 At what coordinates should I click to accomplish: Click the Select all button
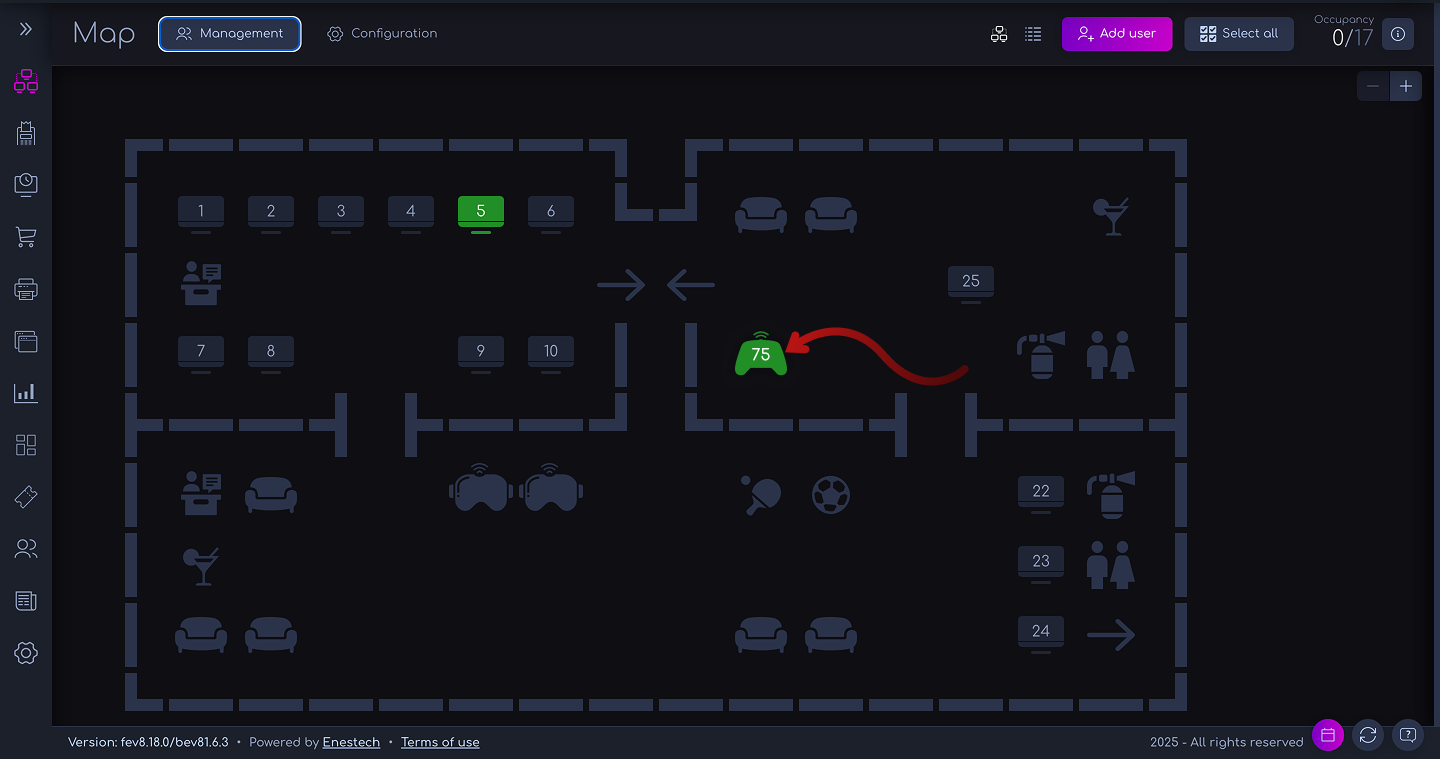click(x=1239, y=33)
